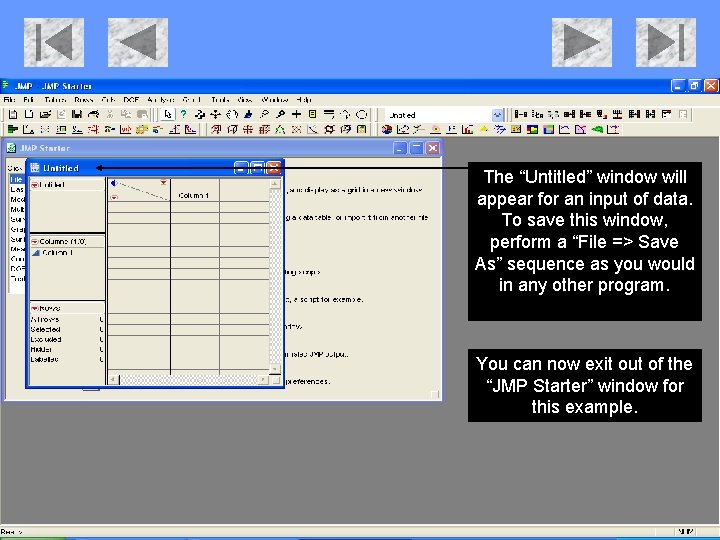Screen dimensions: 720x540
Task: Select the brush tool
Action: coord(248,115)
